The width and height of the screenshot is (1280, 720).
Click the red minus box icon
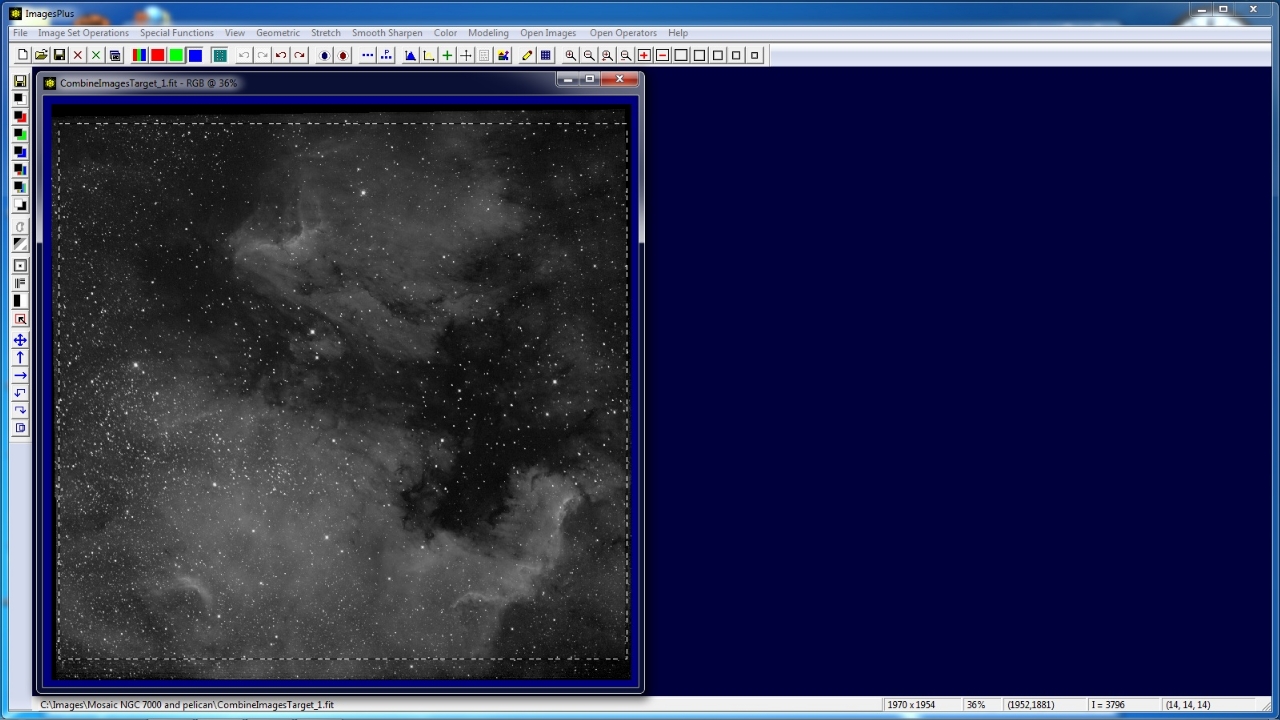(662, 55)
